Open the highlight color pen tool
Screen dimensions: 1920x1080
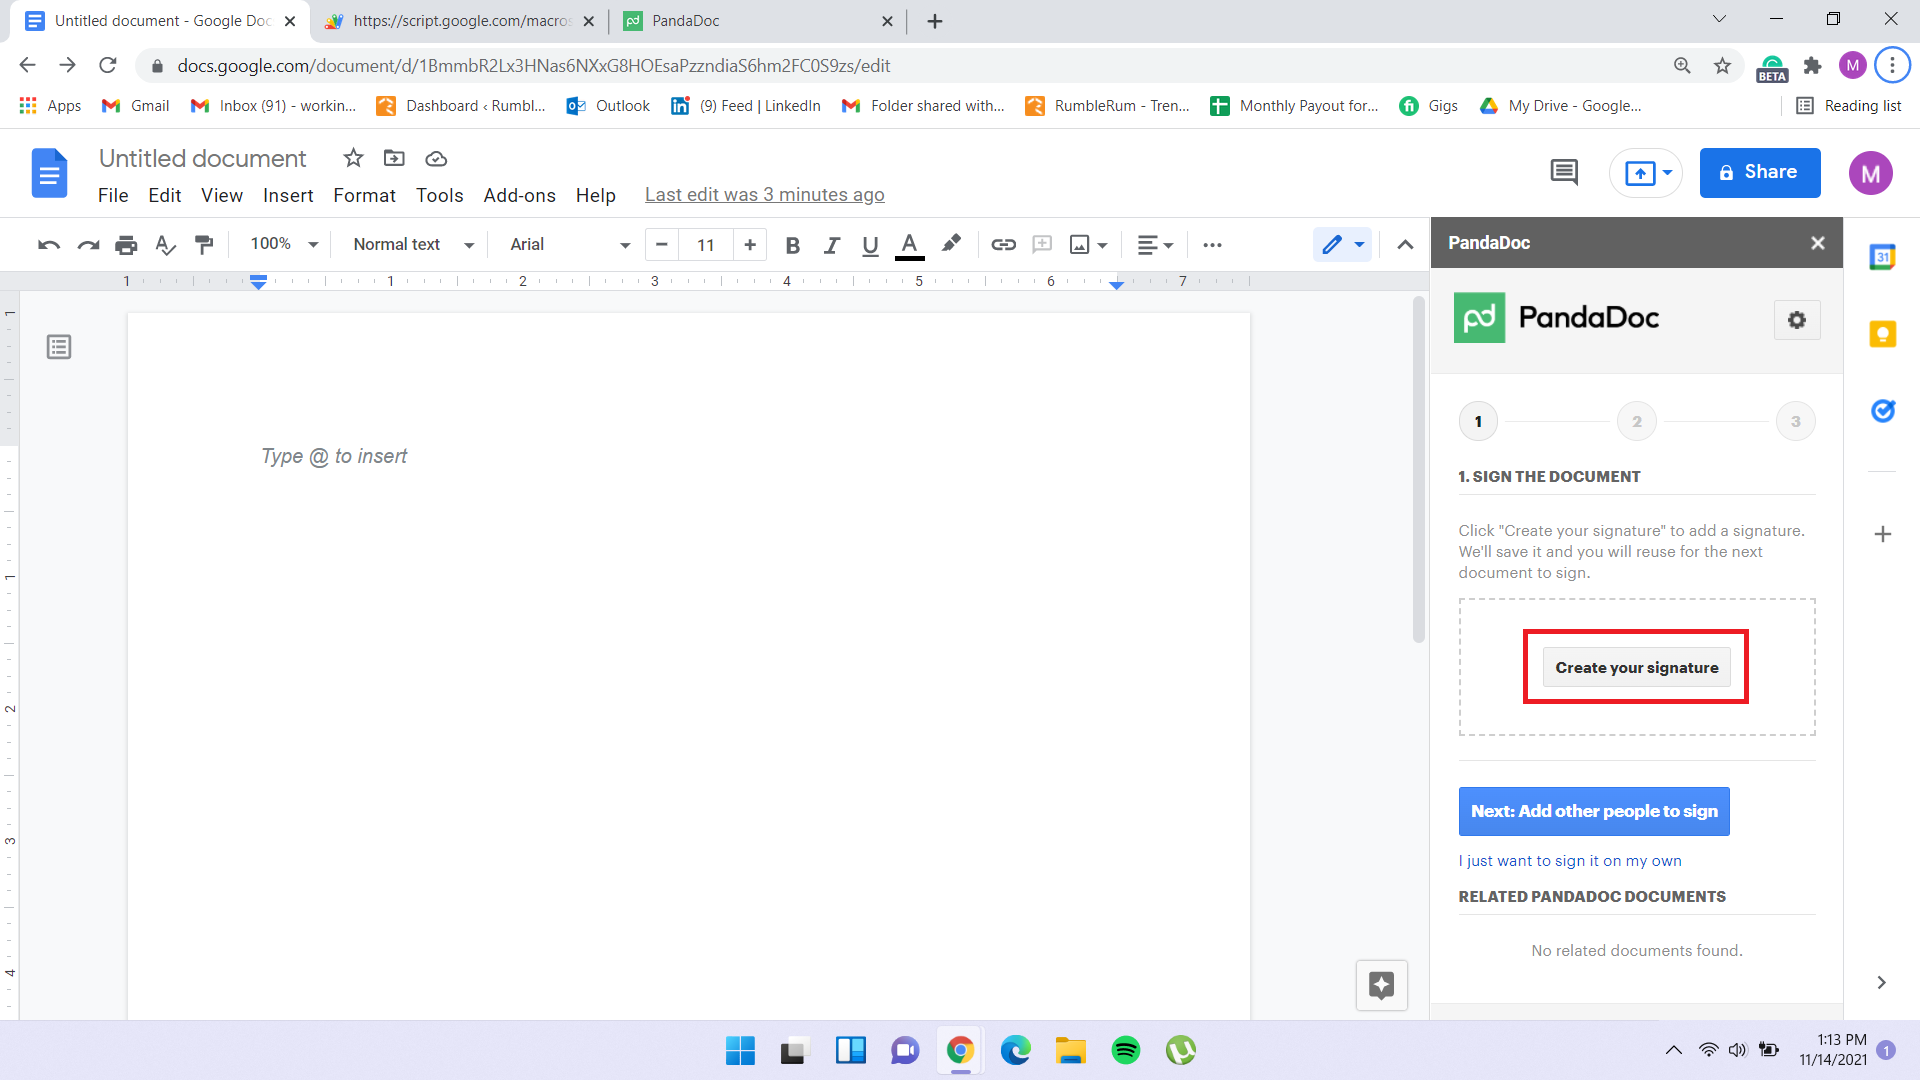coord(951,243)
